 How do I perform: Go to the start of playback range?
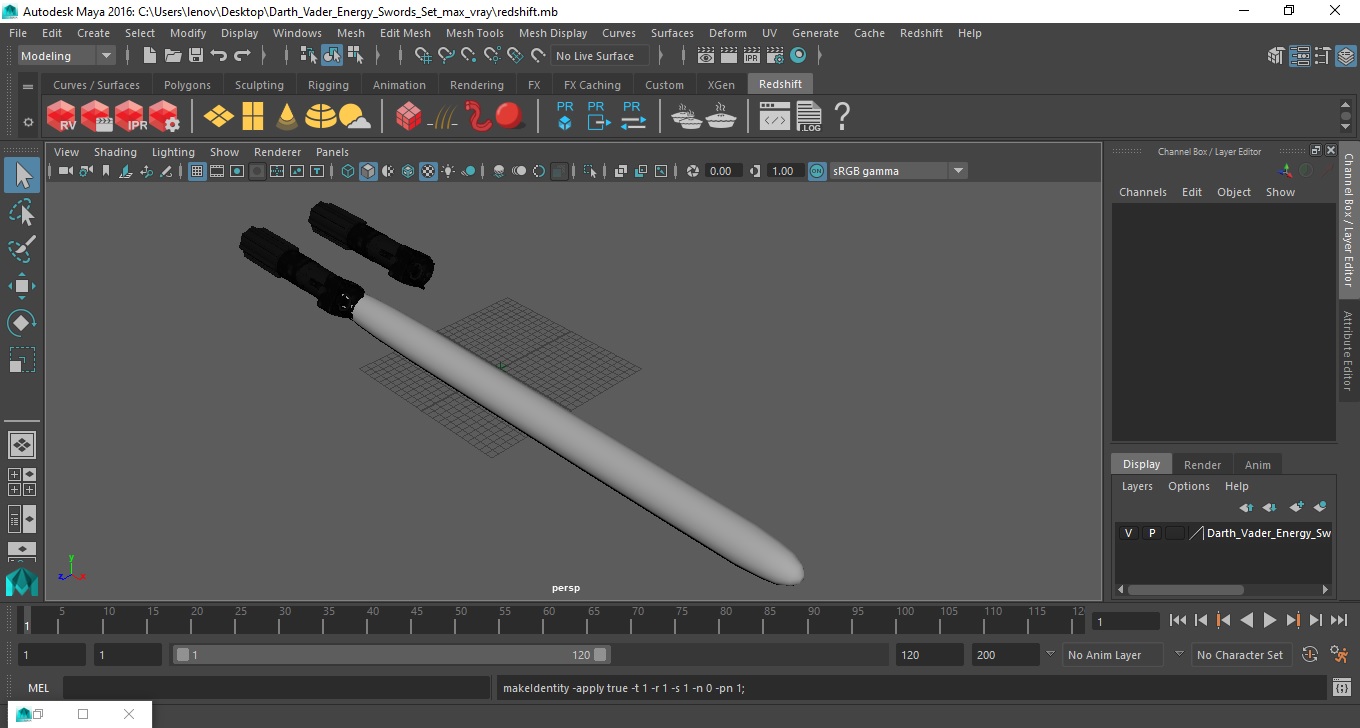(x=1178, y=620)
